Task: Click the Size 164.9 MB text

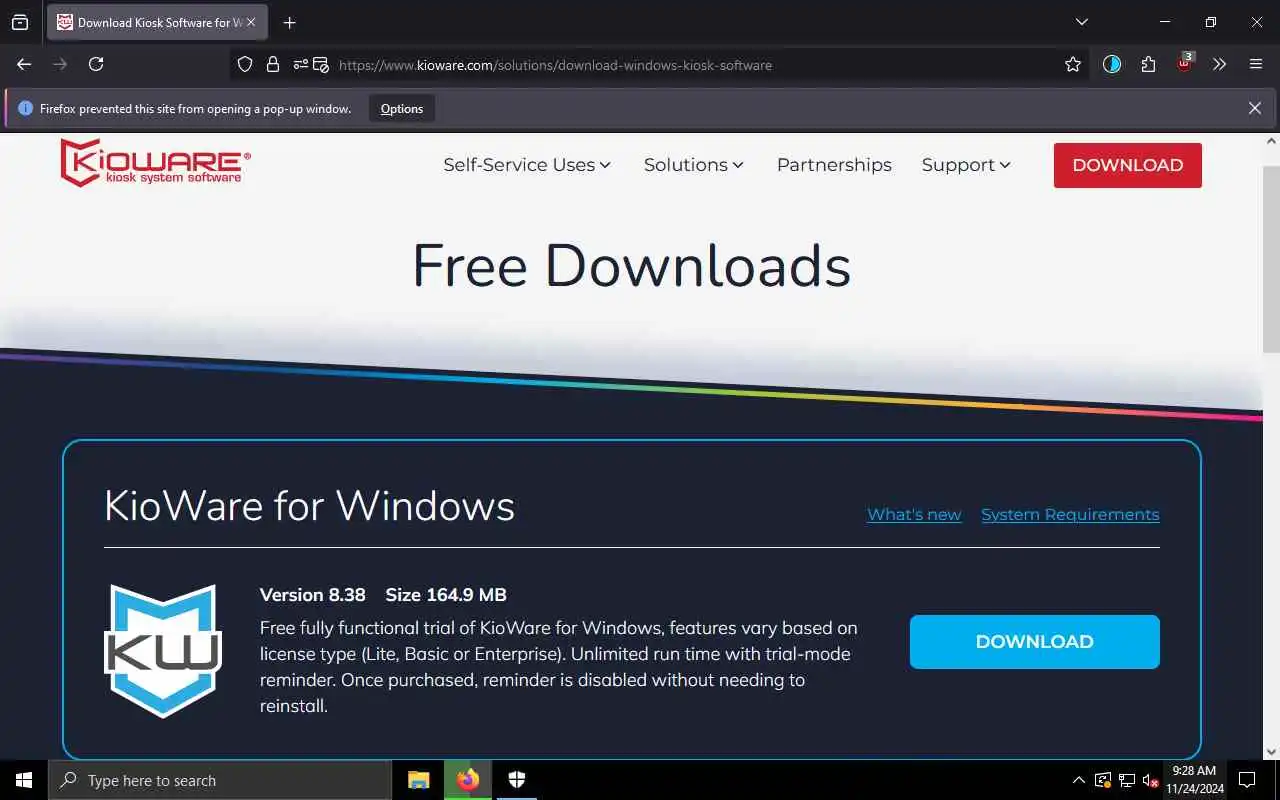Action: click(x=446, y=595)
